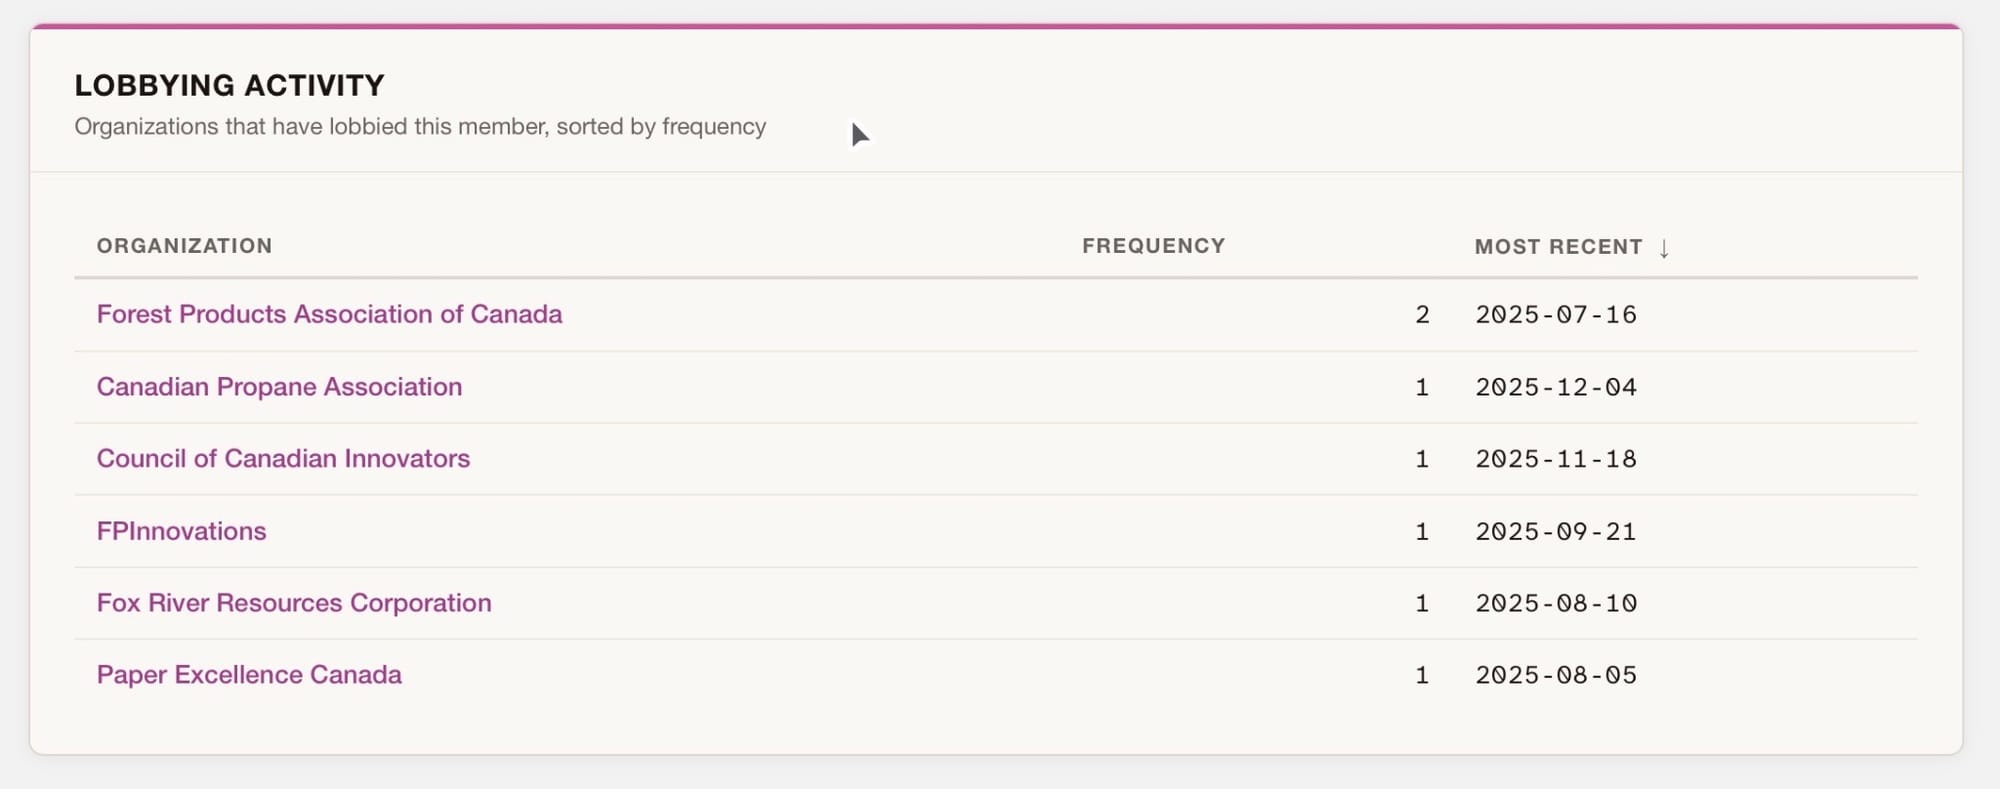The image size is (2000, 789).
Task: Click the frequency value in the FPInnovations row
Action: (x=1422, y=531)
